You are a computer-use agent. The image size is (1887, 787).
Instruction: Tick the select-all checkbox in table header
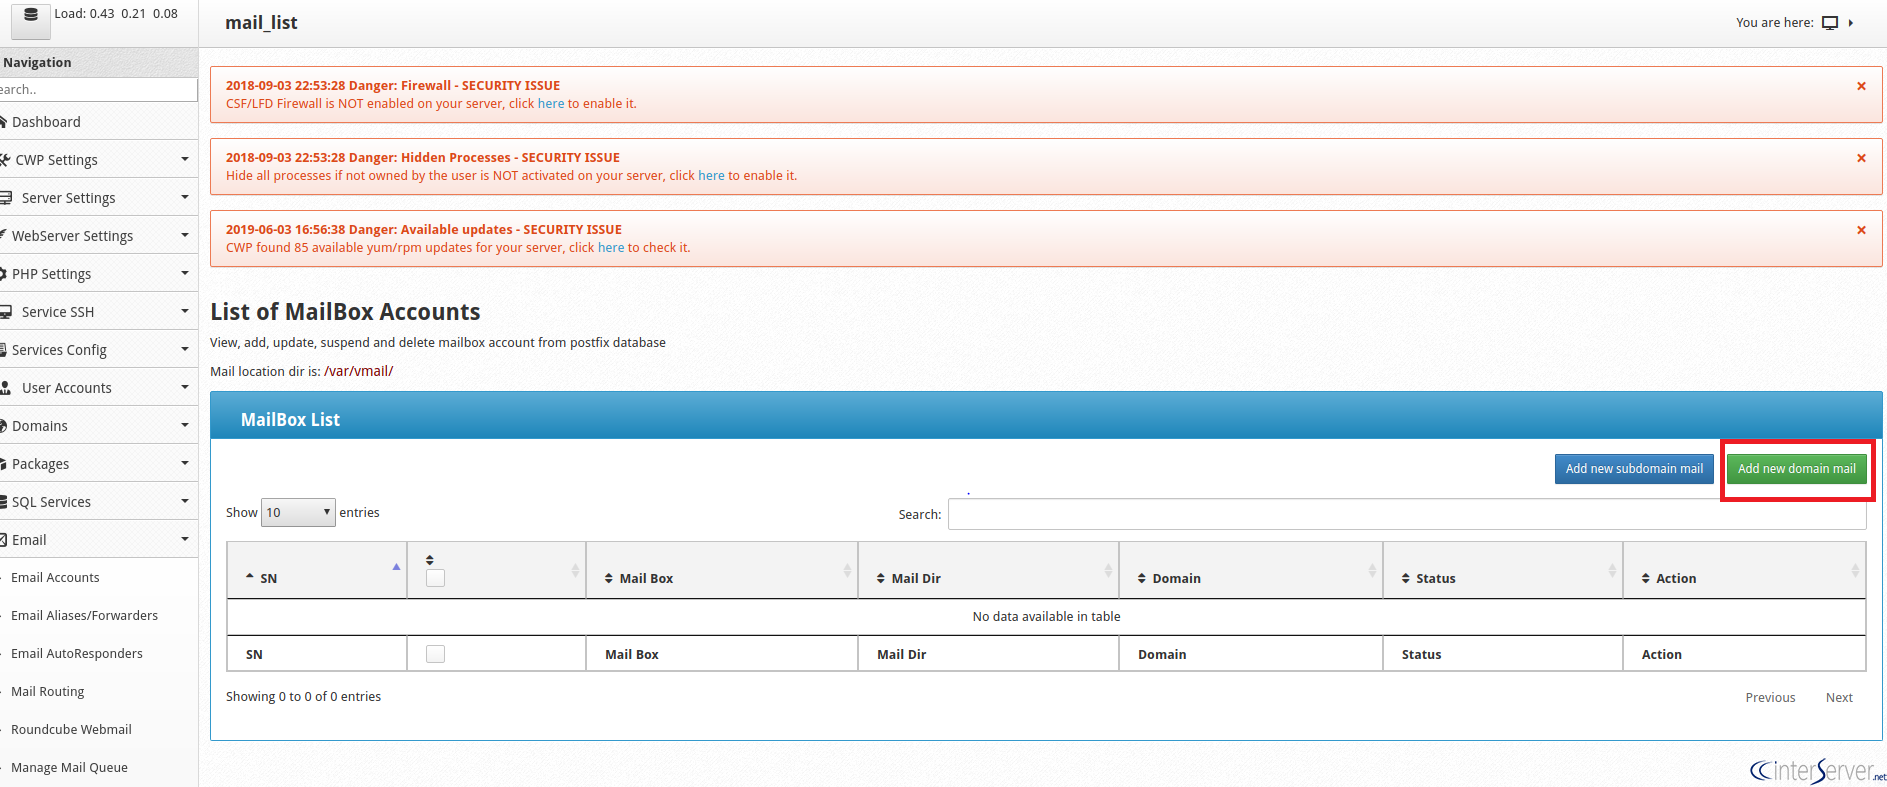[x=435, y=578]
